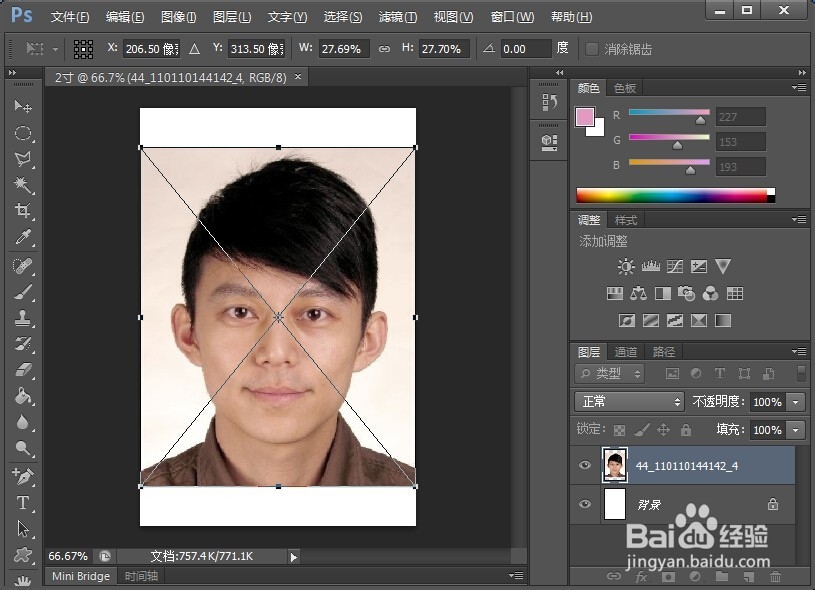Toggle visibility of the 背景 layer
The height and width of the screenshot is (590, 815).
click(x=585, y=505)
